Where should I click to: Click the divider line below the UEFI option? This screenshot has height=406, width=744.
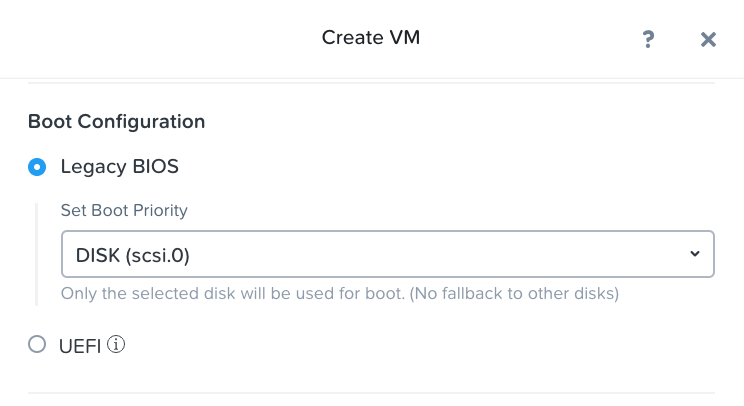[x=371, y=393]
